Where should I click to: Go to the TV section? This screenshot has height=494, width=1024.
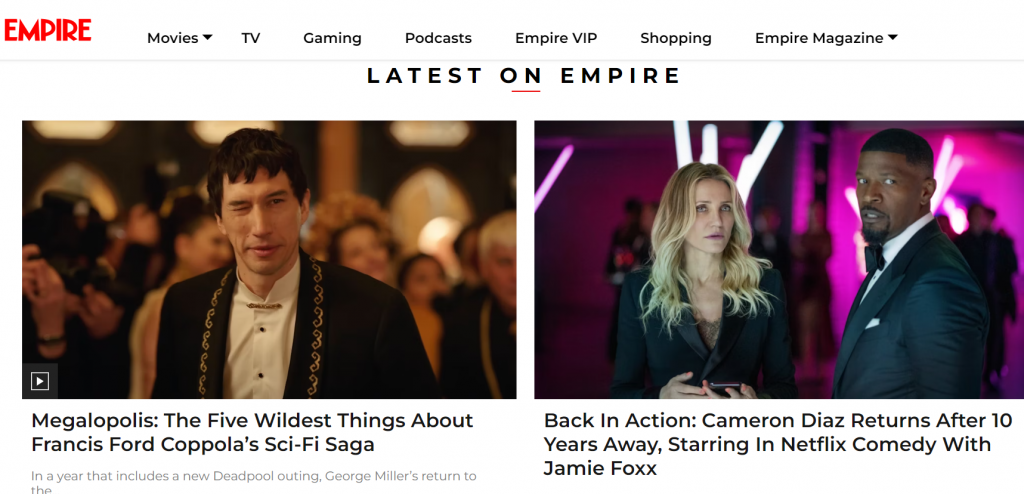251,38
